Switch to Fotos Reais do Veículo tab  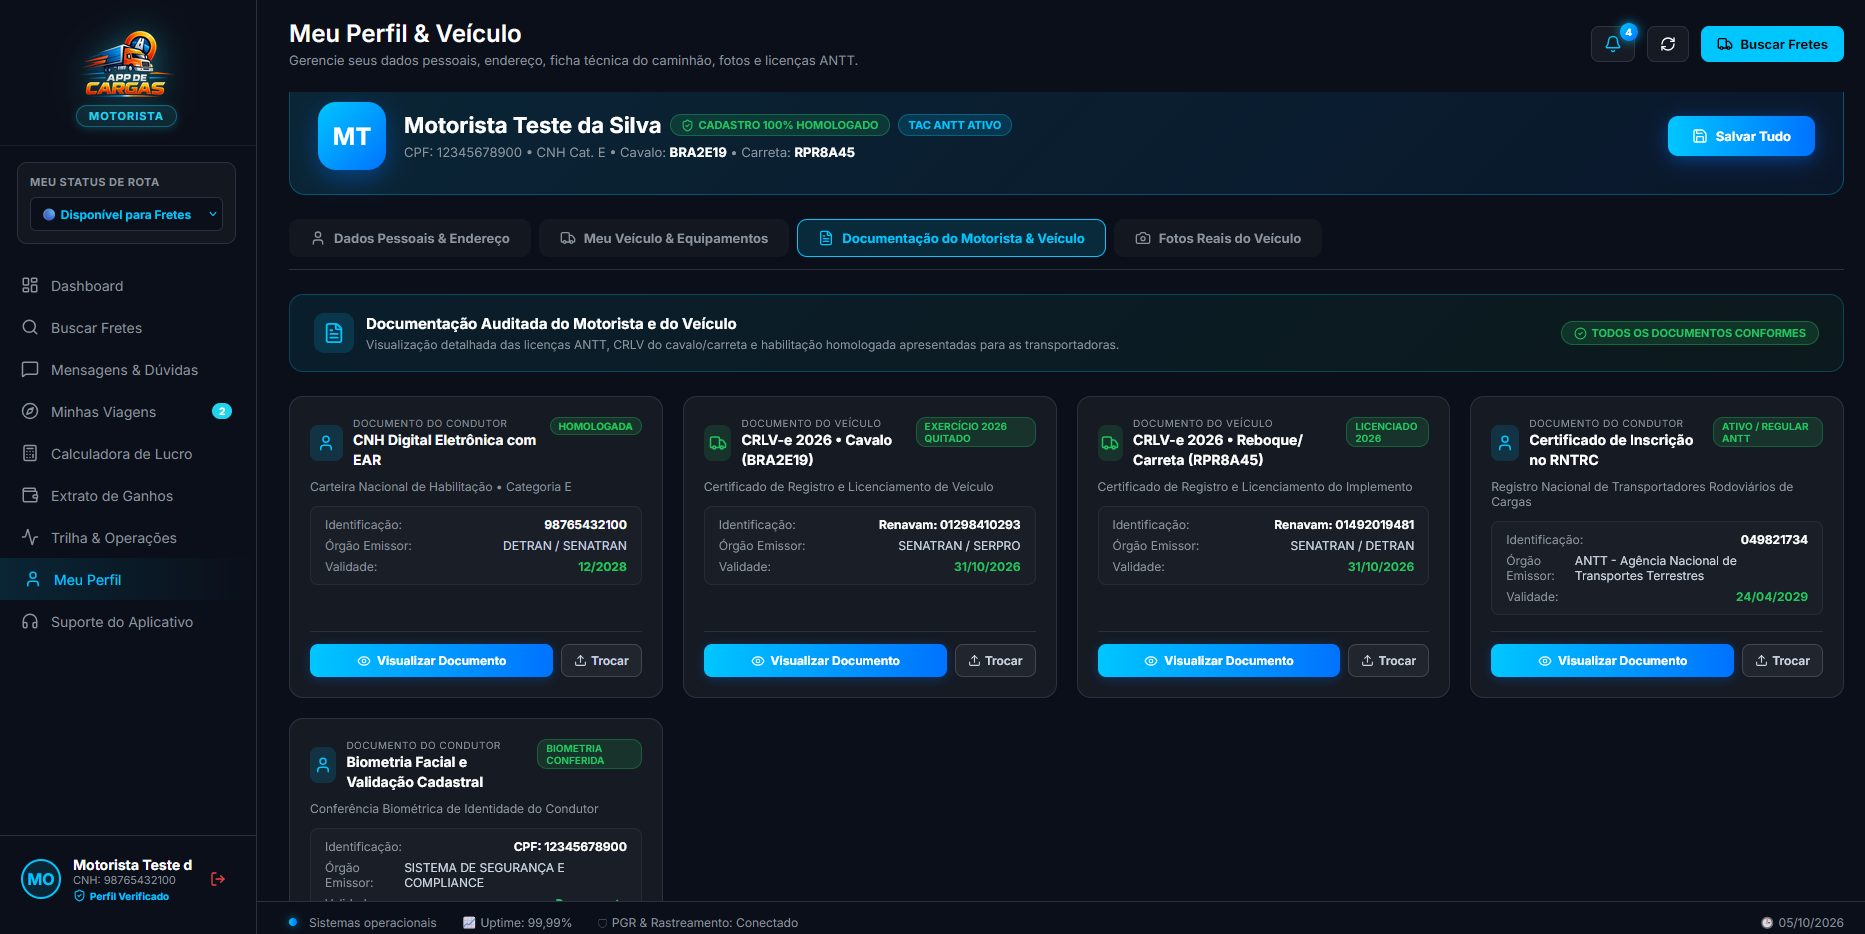coord(1218,238)
